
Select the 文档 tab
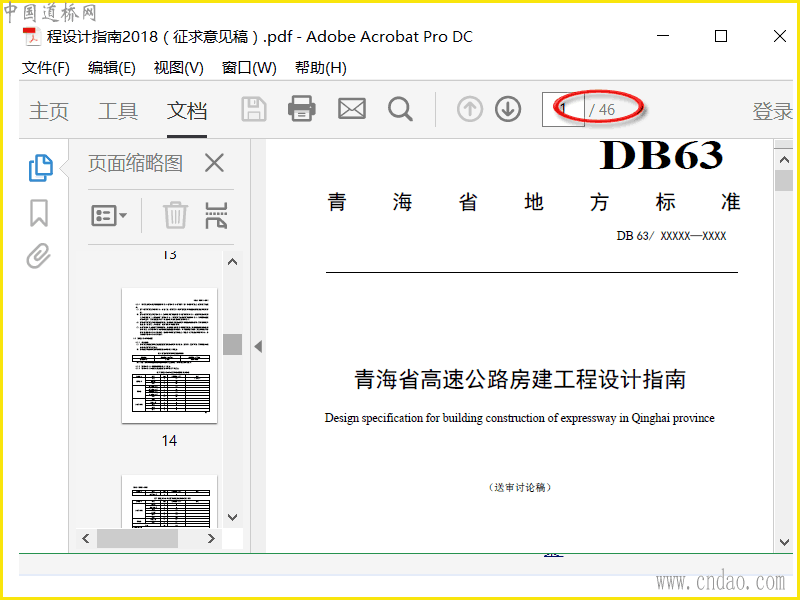pyautogui.click(x=187, y=111)
